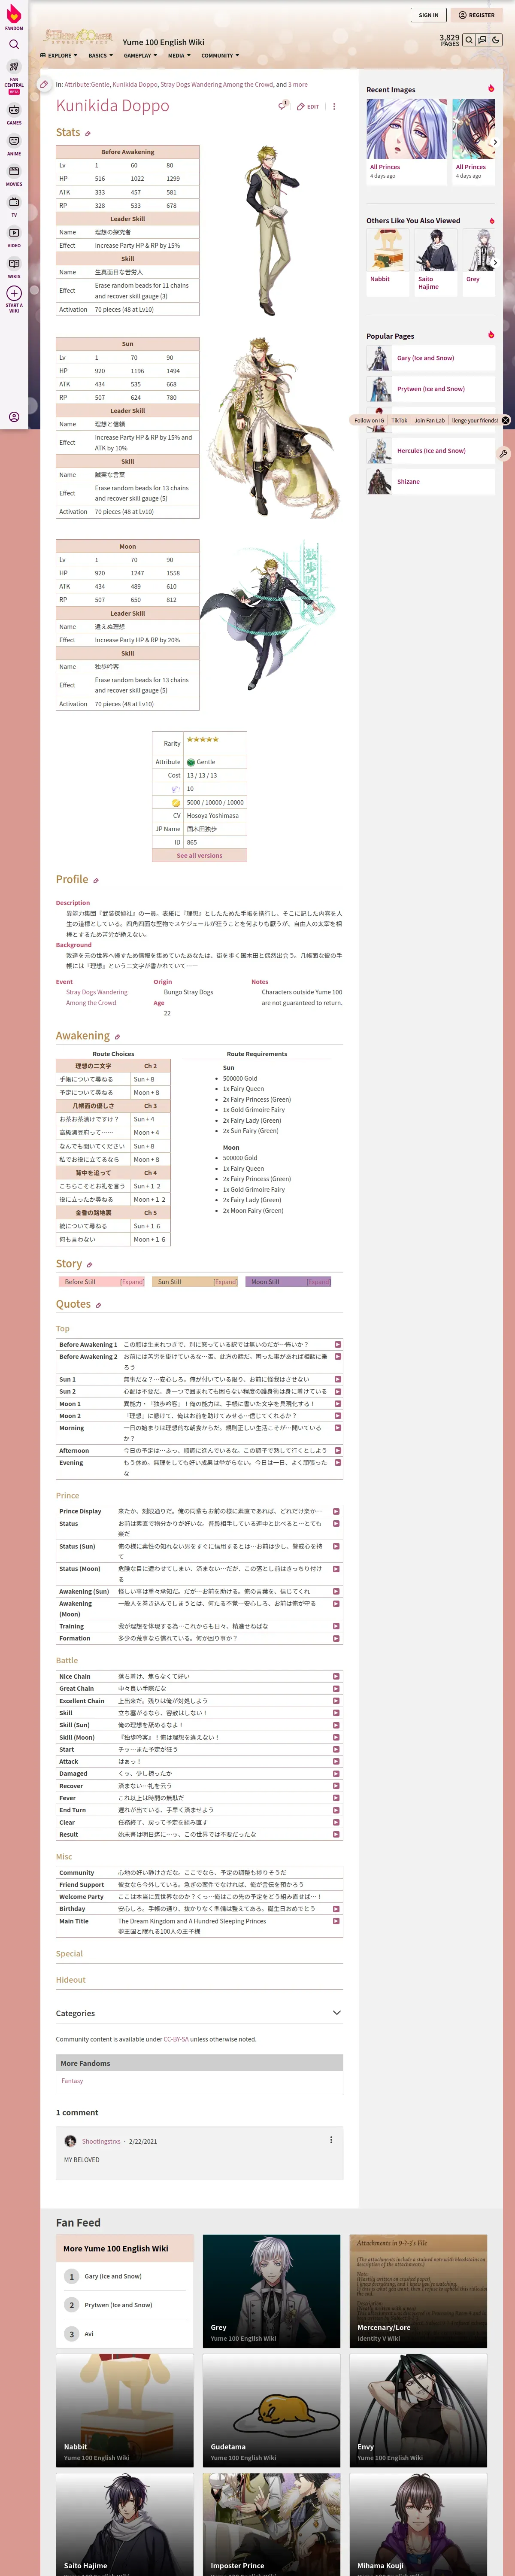Click the page comments bubble icon
This screenshot has height=2576, width=515.
[283, 105]
